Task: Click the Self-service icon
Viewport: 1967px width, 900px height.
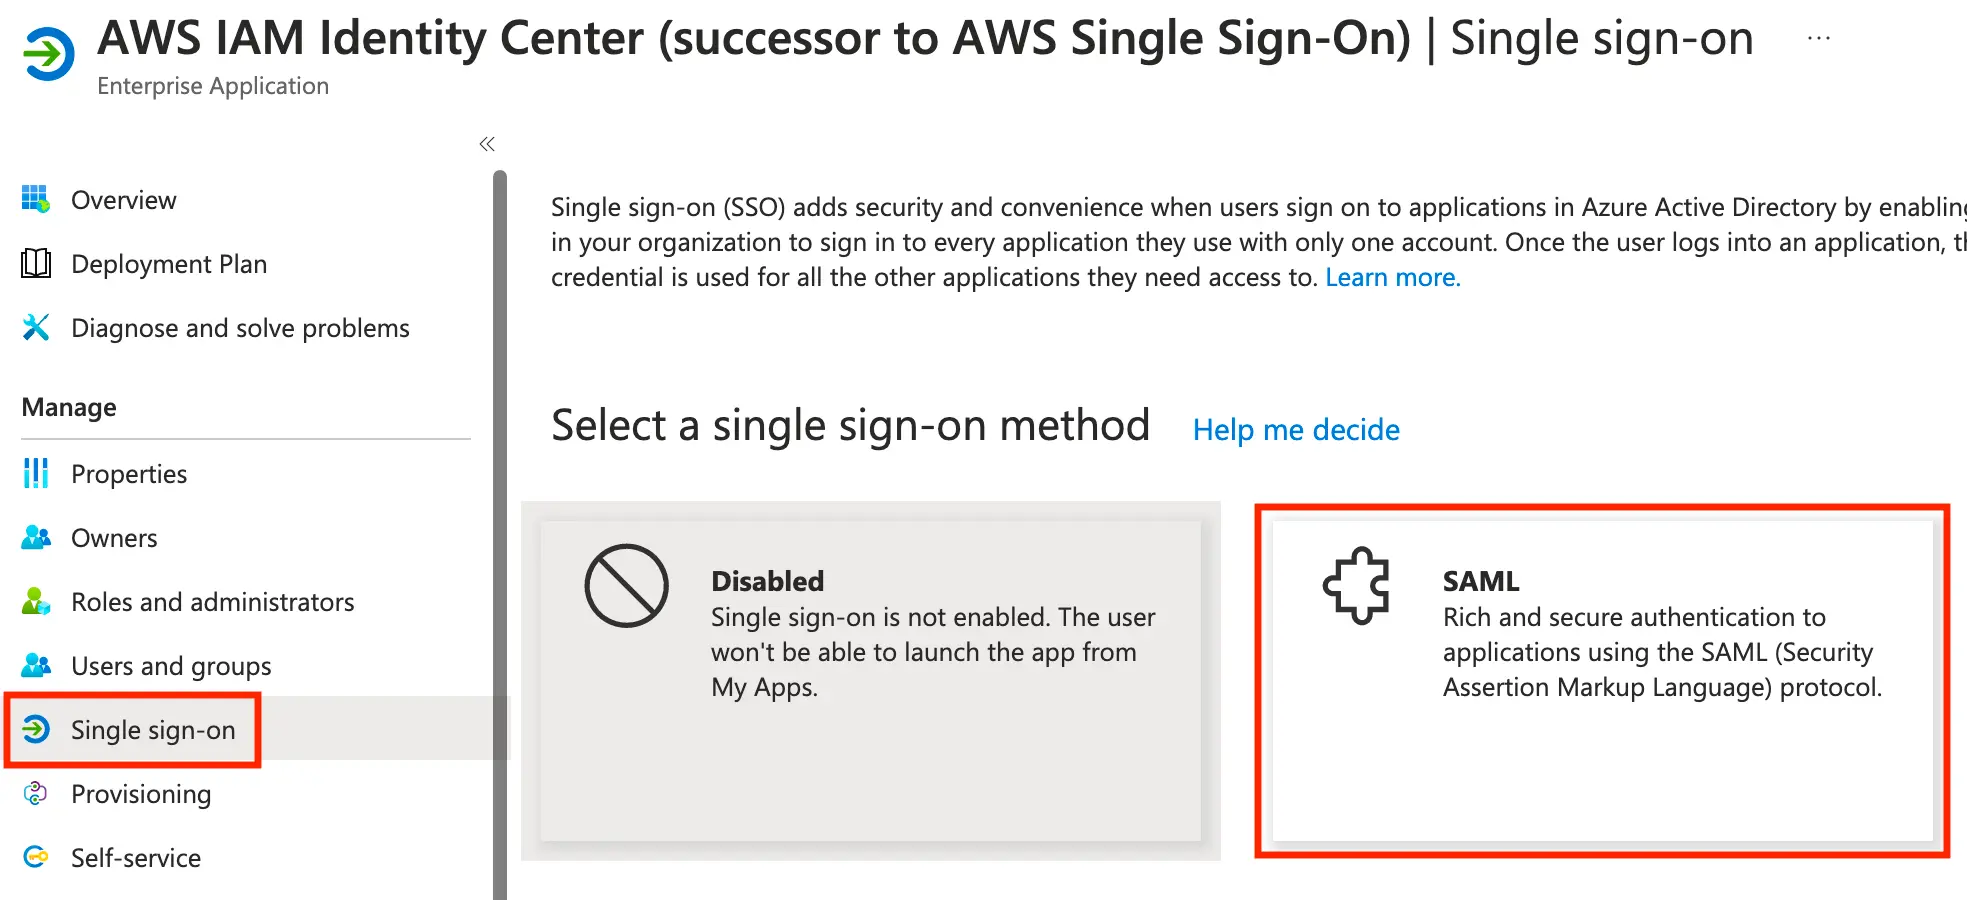Action: click(36, 857)
